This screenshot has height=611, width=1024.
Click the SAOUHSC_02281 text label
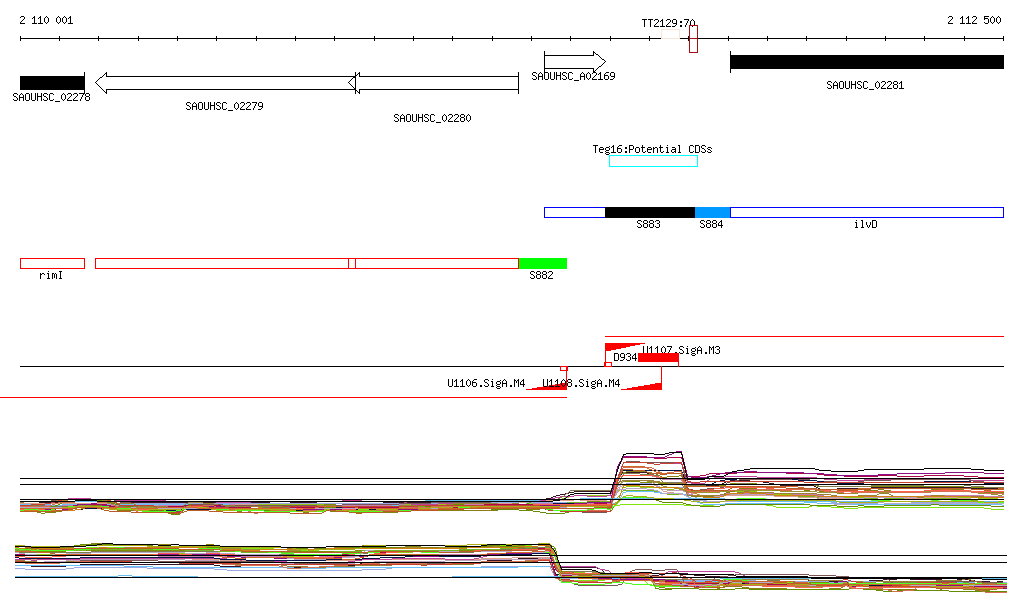(x=865, y=86)
